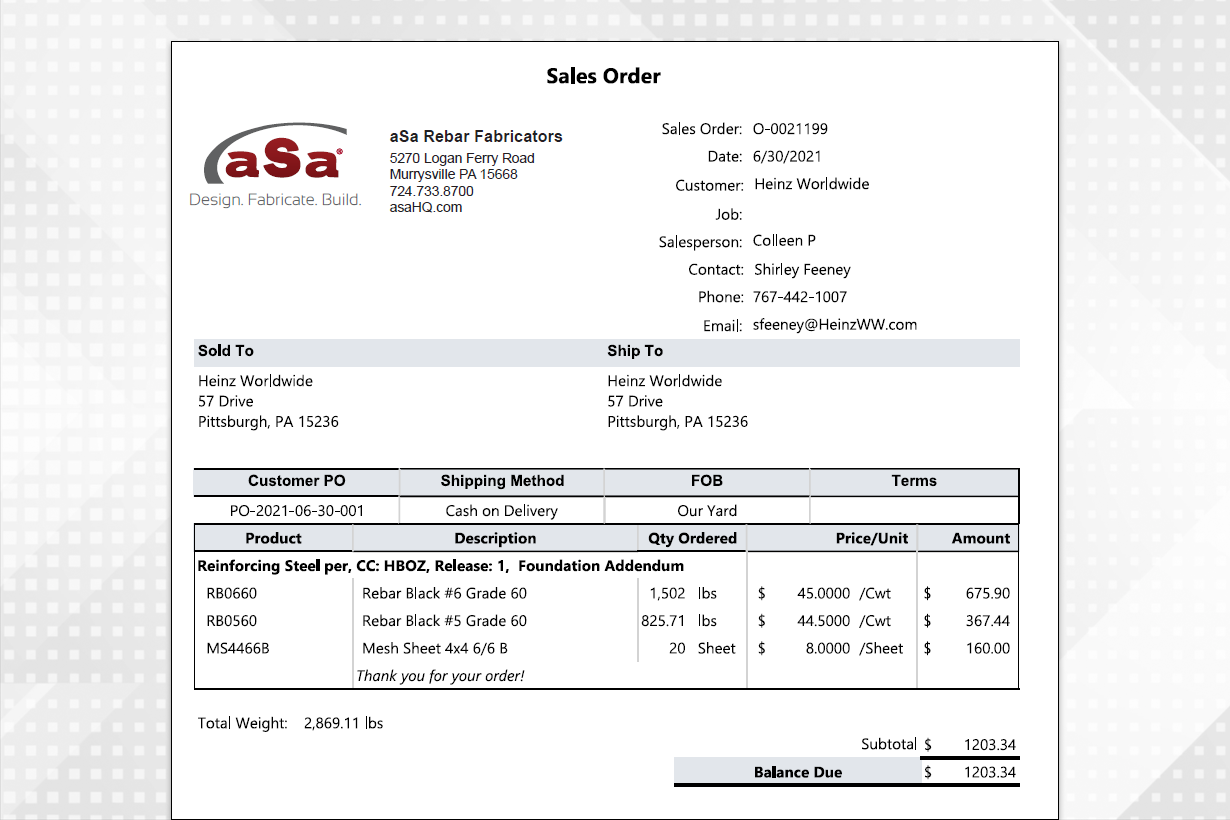Viewport: 1230px width, 820px height.
Task: Click Total Weight 2,869.11 lbs
Action: tap(291, 723)
